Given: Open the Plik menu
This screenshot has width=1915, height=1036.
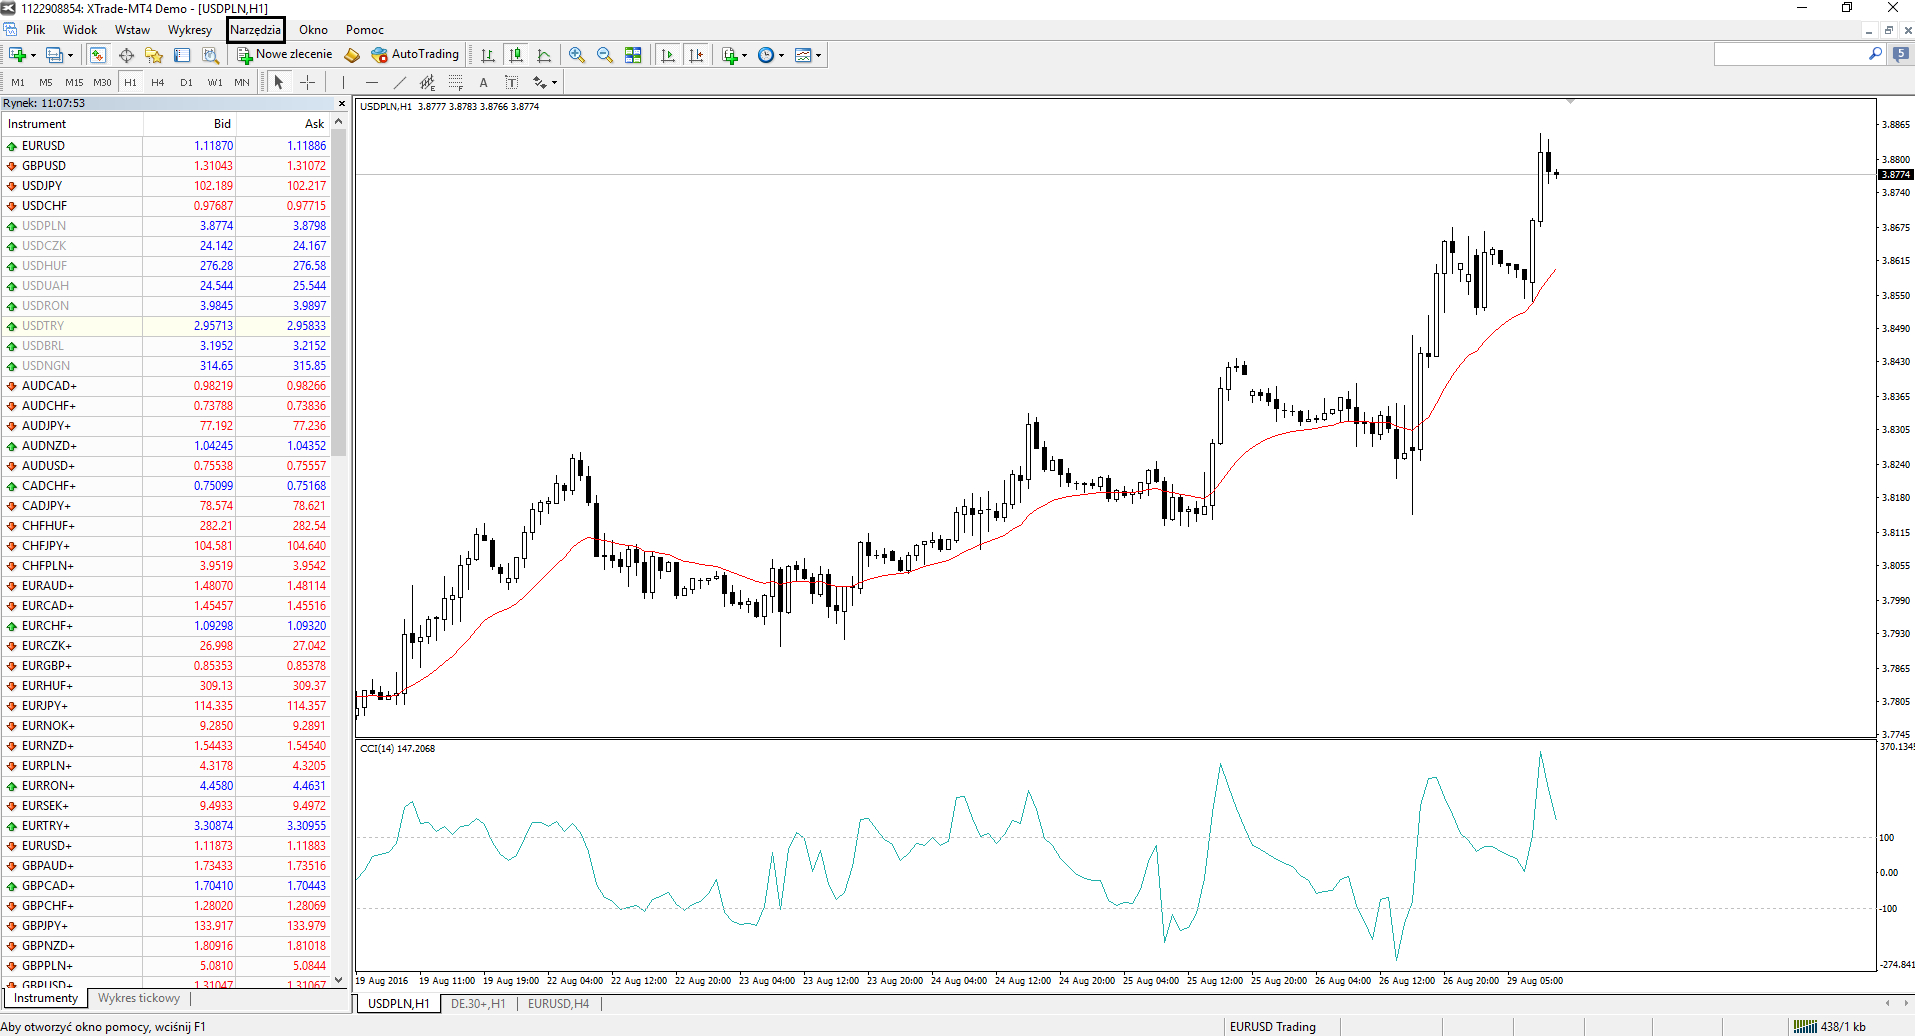Looking at the screenshot, I should pos(36,30).
